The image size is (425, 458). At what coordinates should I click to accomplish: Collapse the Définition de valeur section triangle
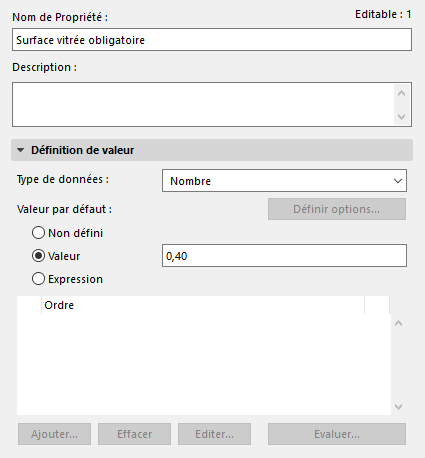coord(20,150)
